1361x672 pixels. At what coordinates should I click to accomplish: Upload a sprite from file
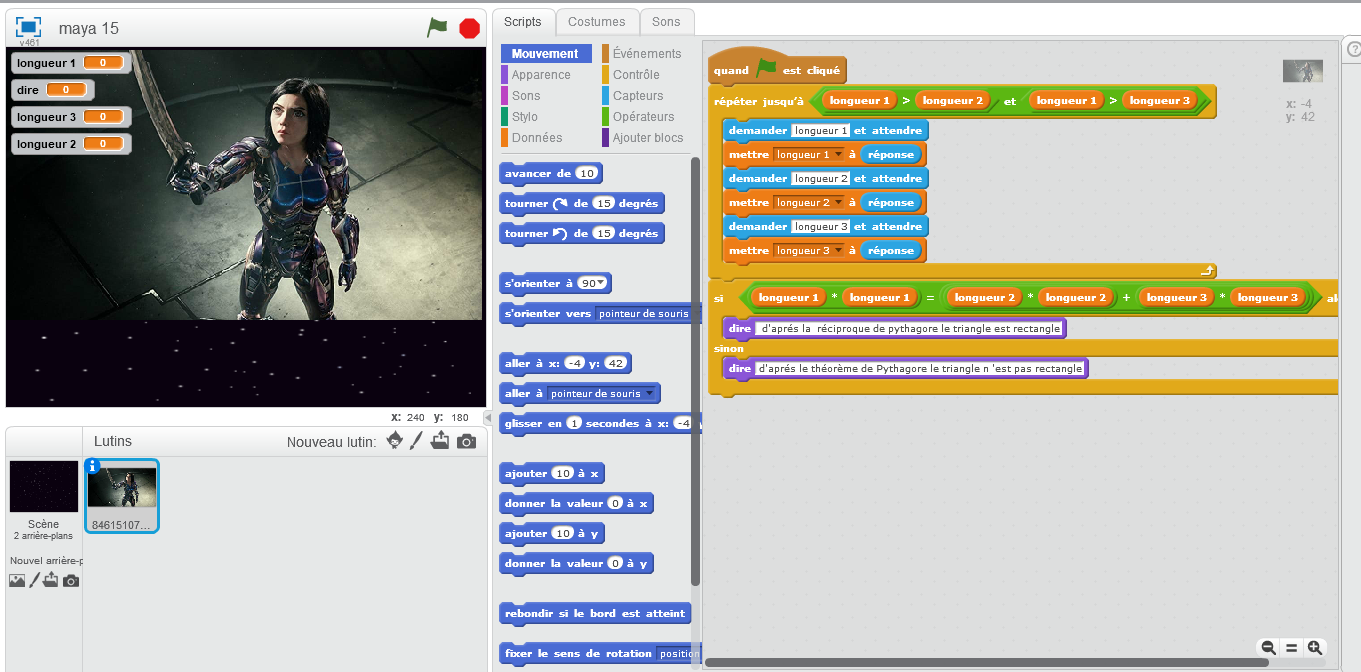(x=440, y=441)
